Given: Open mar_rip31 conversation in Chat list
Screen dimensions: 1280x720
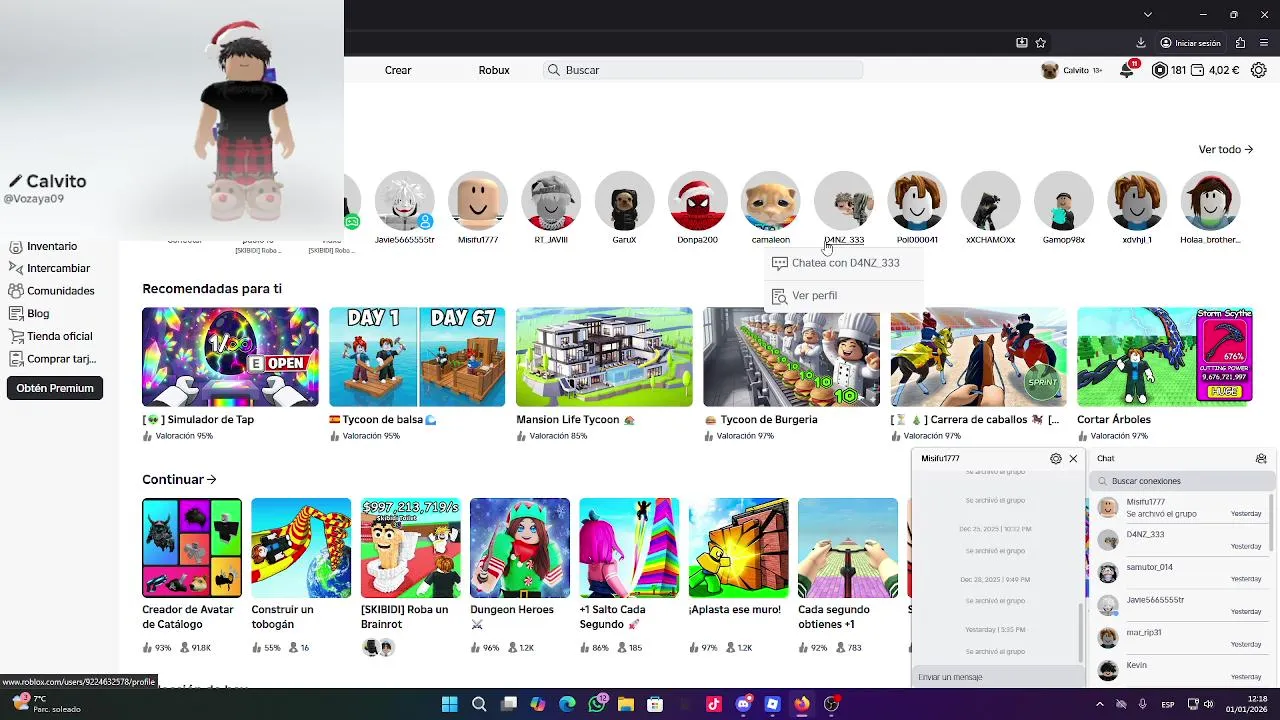Looking at the screenshot, I should [1180, 637].
